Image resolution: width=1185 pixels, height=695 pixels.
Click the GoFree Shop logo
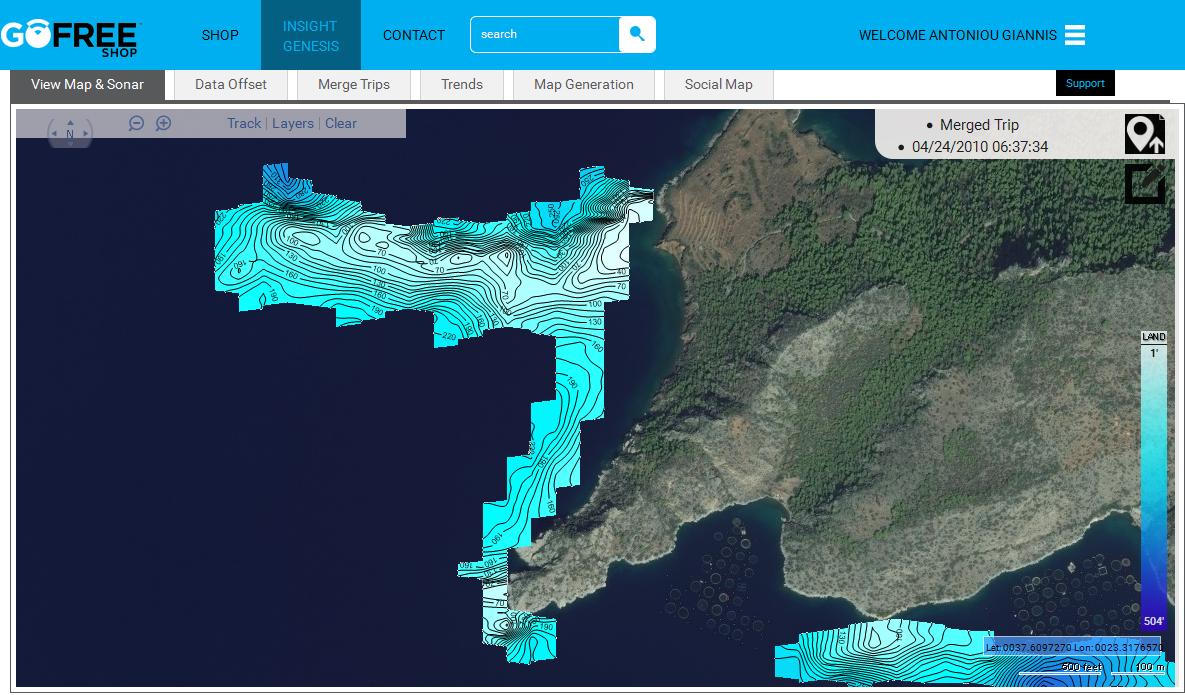70,35
